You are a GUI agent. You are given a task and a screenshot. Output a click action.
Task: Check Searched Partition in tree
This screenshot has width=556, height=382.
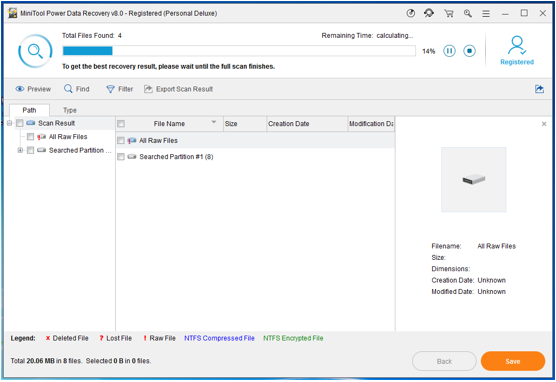[x=30, y=150]
